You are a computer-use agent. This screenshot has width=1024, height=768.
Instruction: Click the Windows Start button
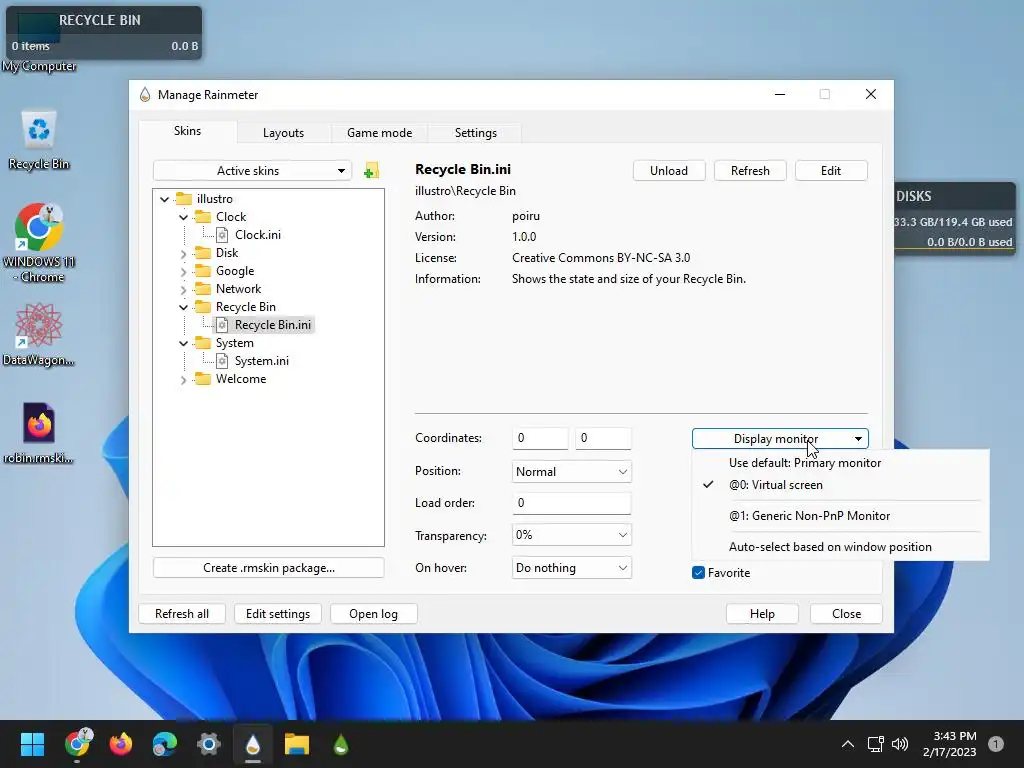pyautogui.click(x=32, y=744)
